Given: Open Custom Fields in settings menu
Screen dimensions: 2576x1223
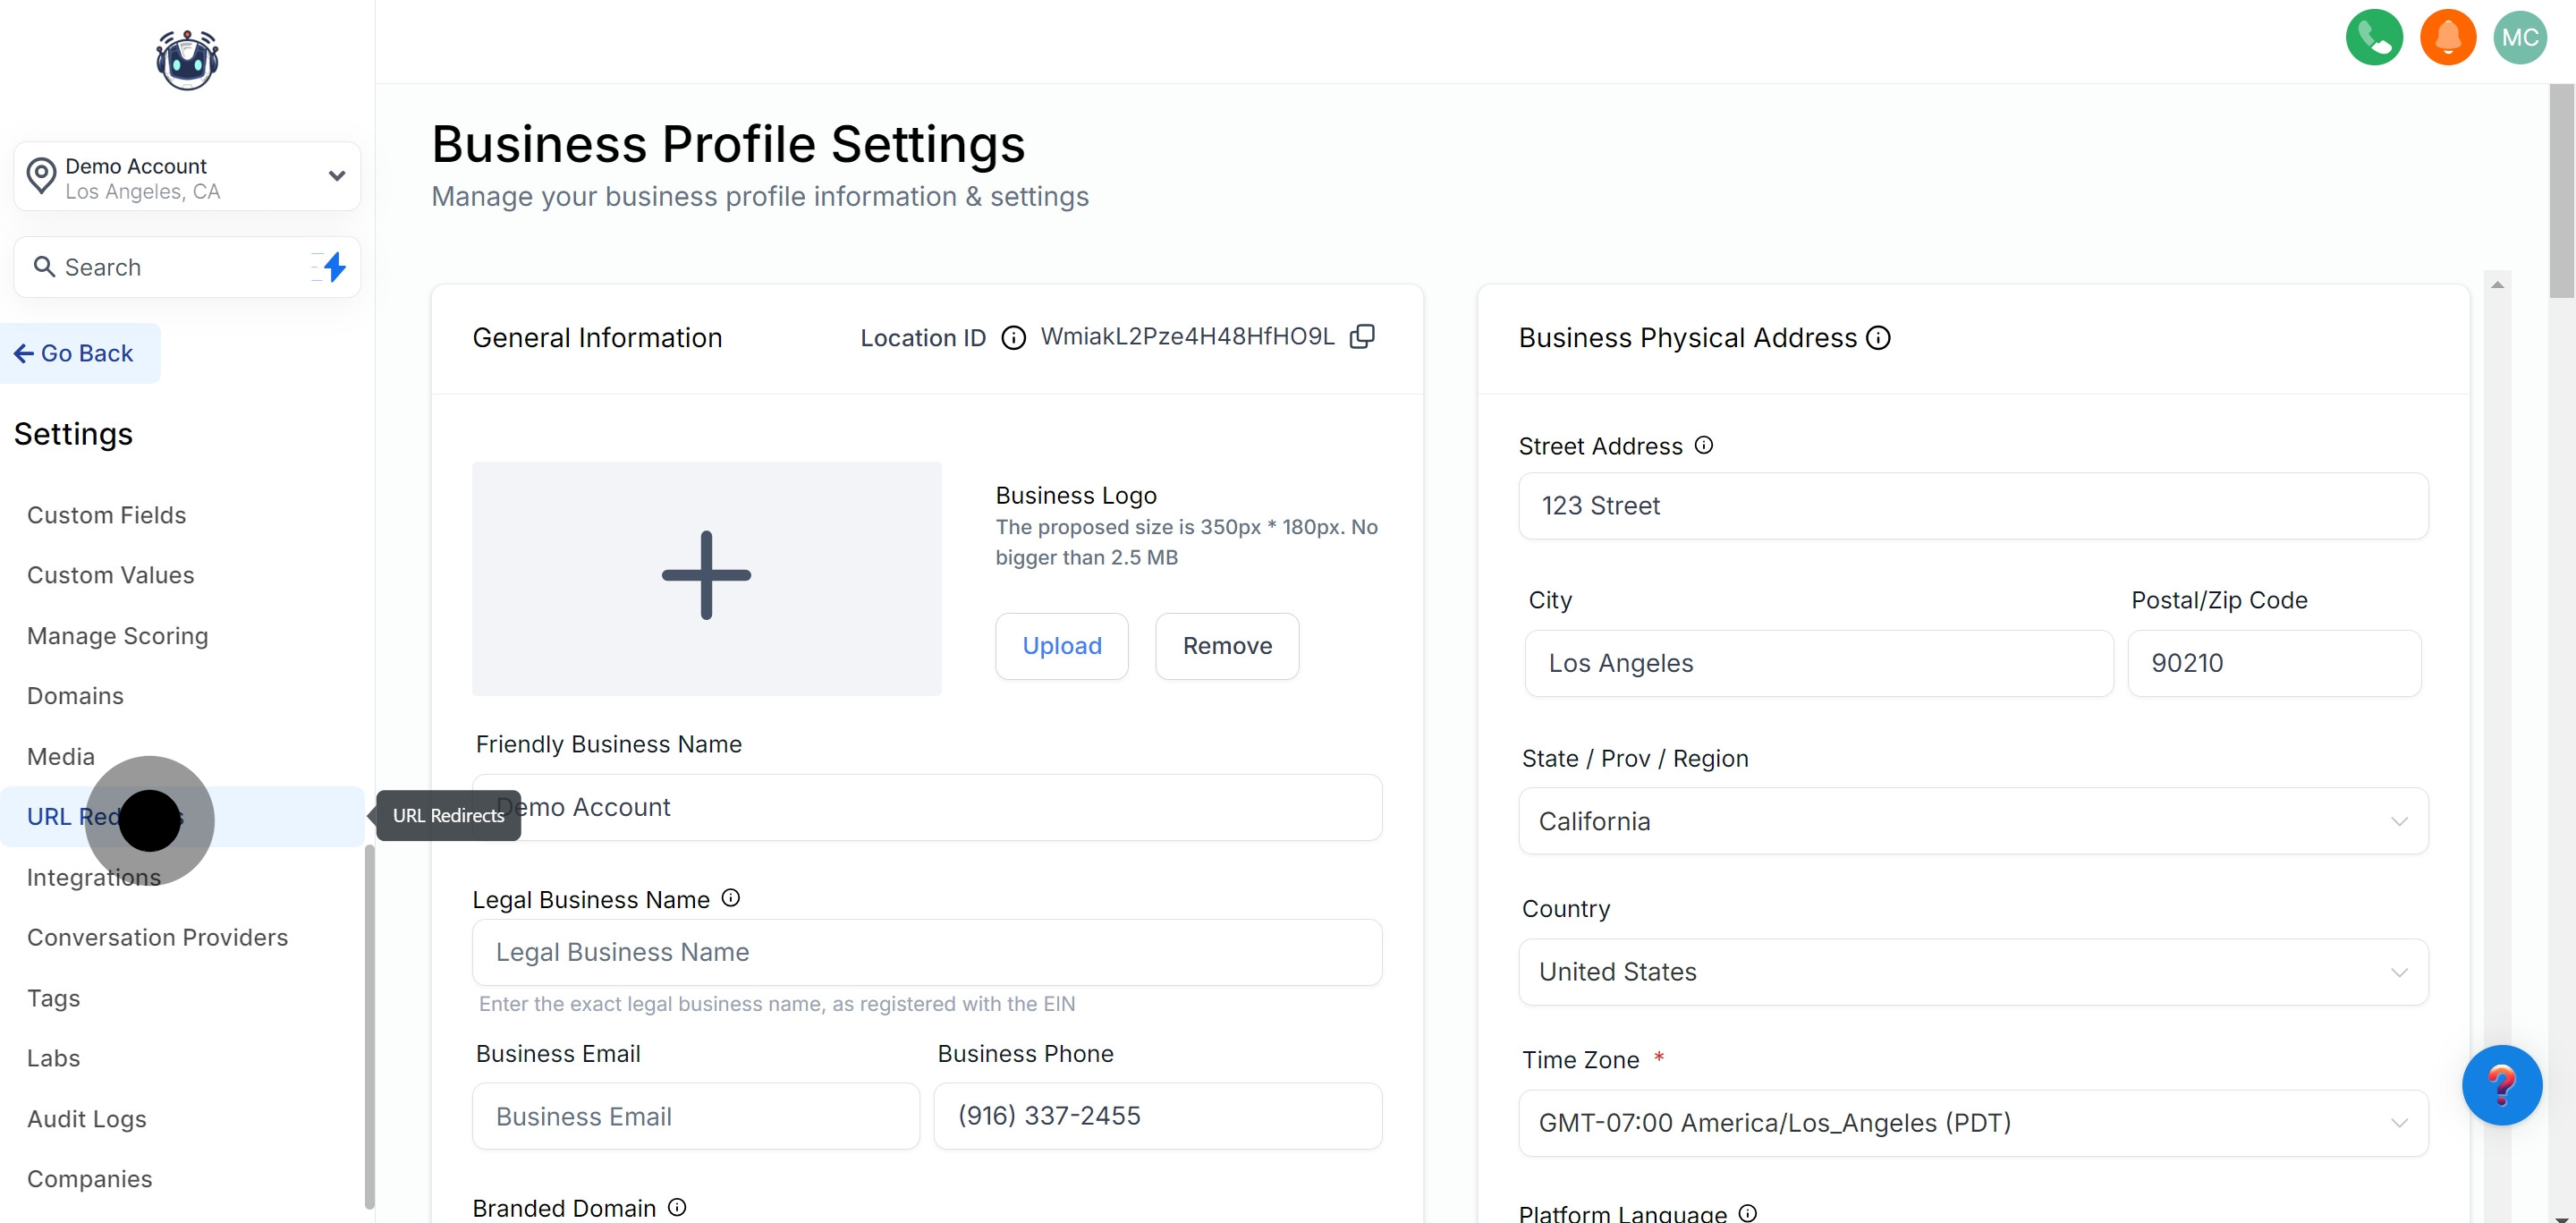Looking at the screenshot, I should [x=106, y=515].
